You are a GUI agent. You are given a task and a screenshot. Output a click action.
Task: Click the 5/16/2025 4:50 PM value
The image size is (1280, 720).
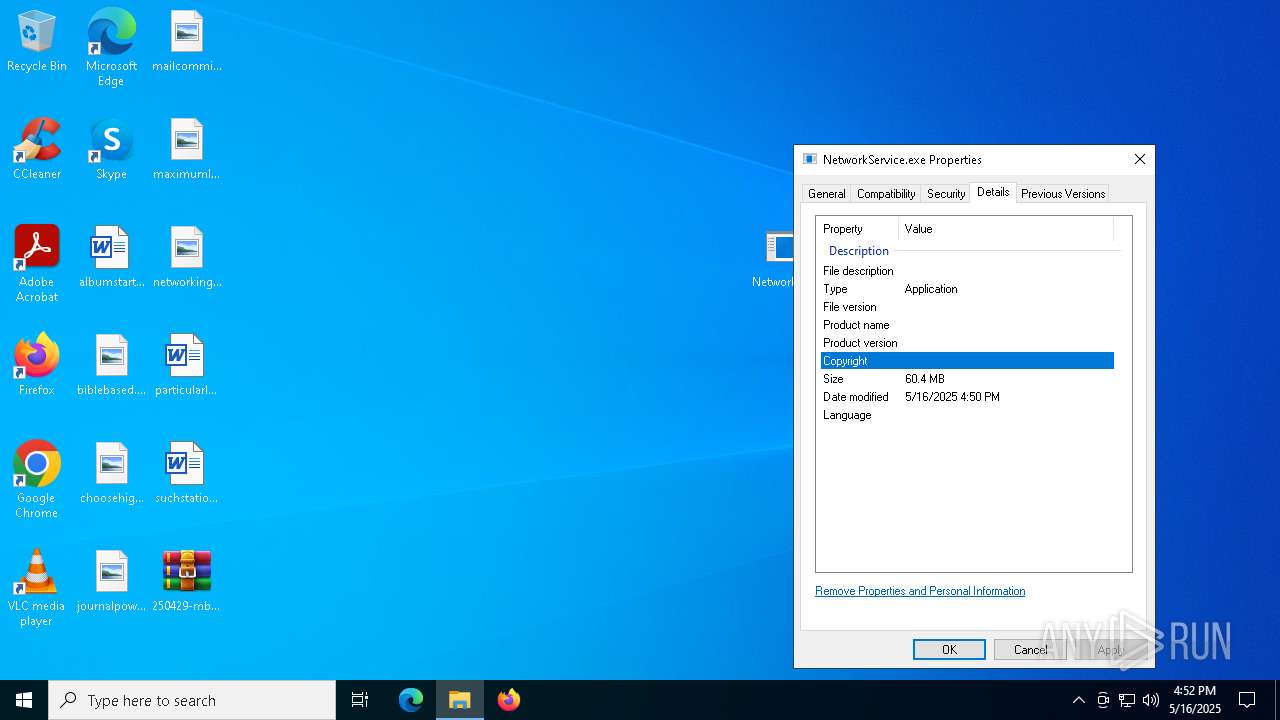952,397
